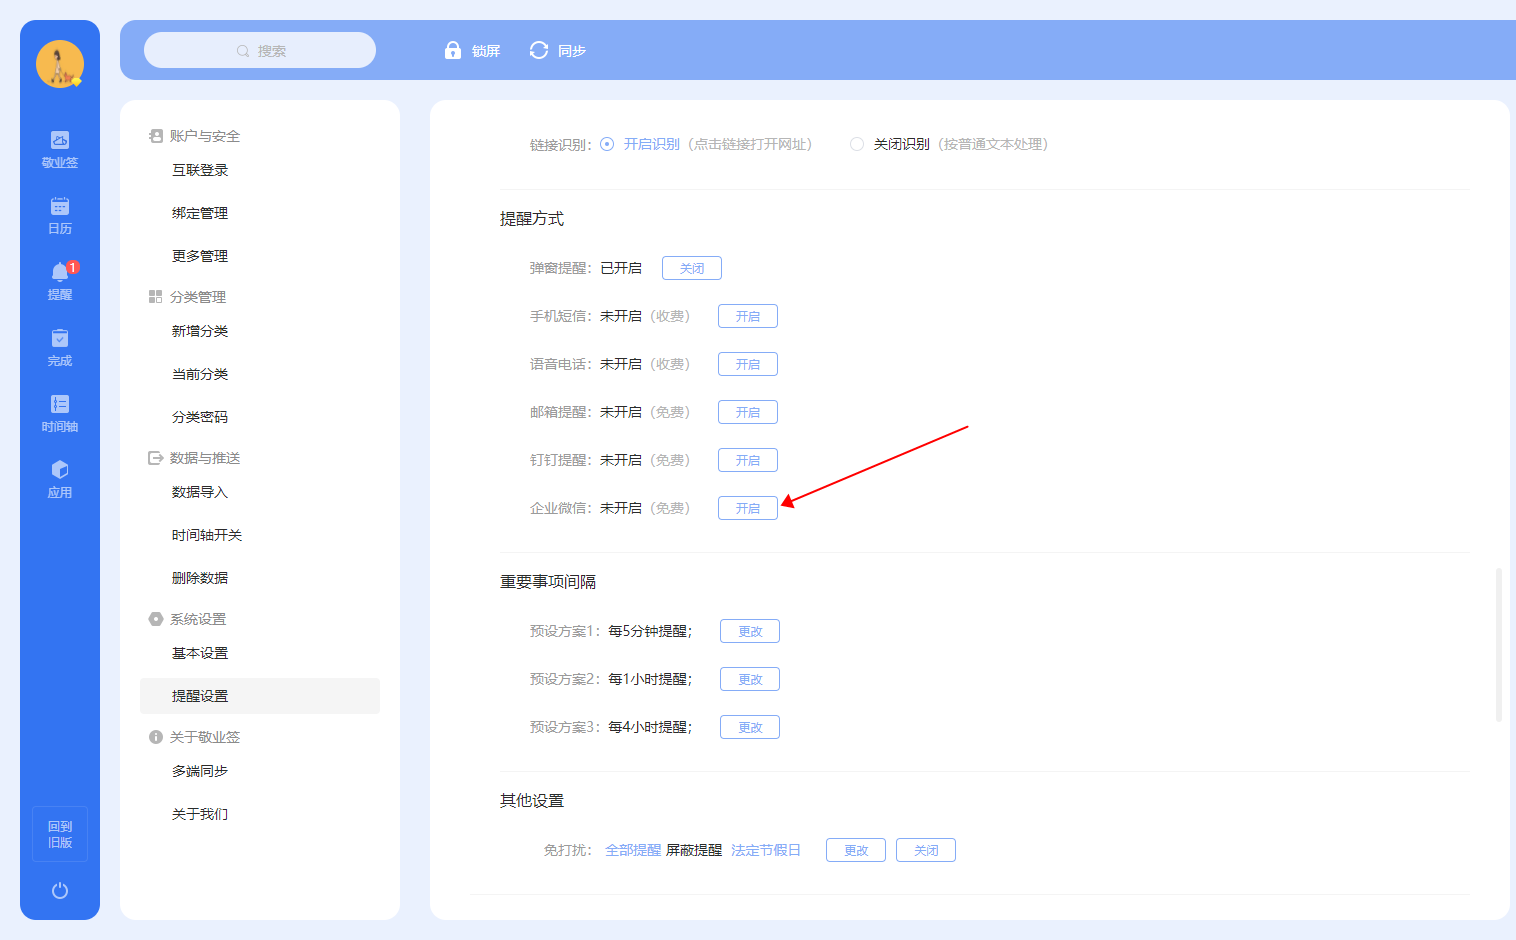Screen dimensions: 1516x940
Task: Click the power logout icon
Action: tap(60, 890)
